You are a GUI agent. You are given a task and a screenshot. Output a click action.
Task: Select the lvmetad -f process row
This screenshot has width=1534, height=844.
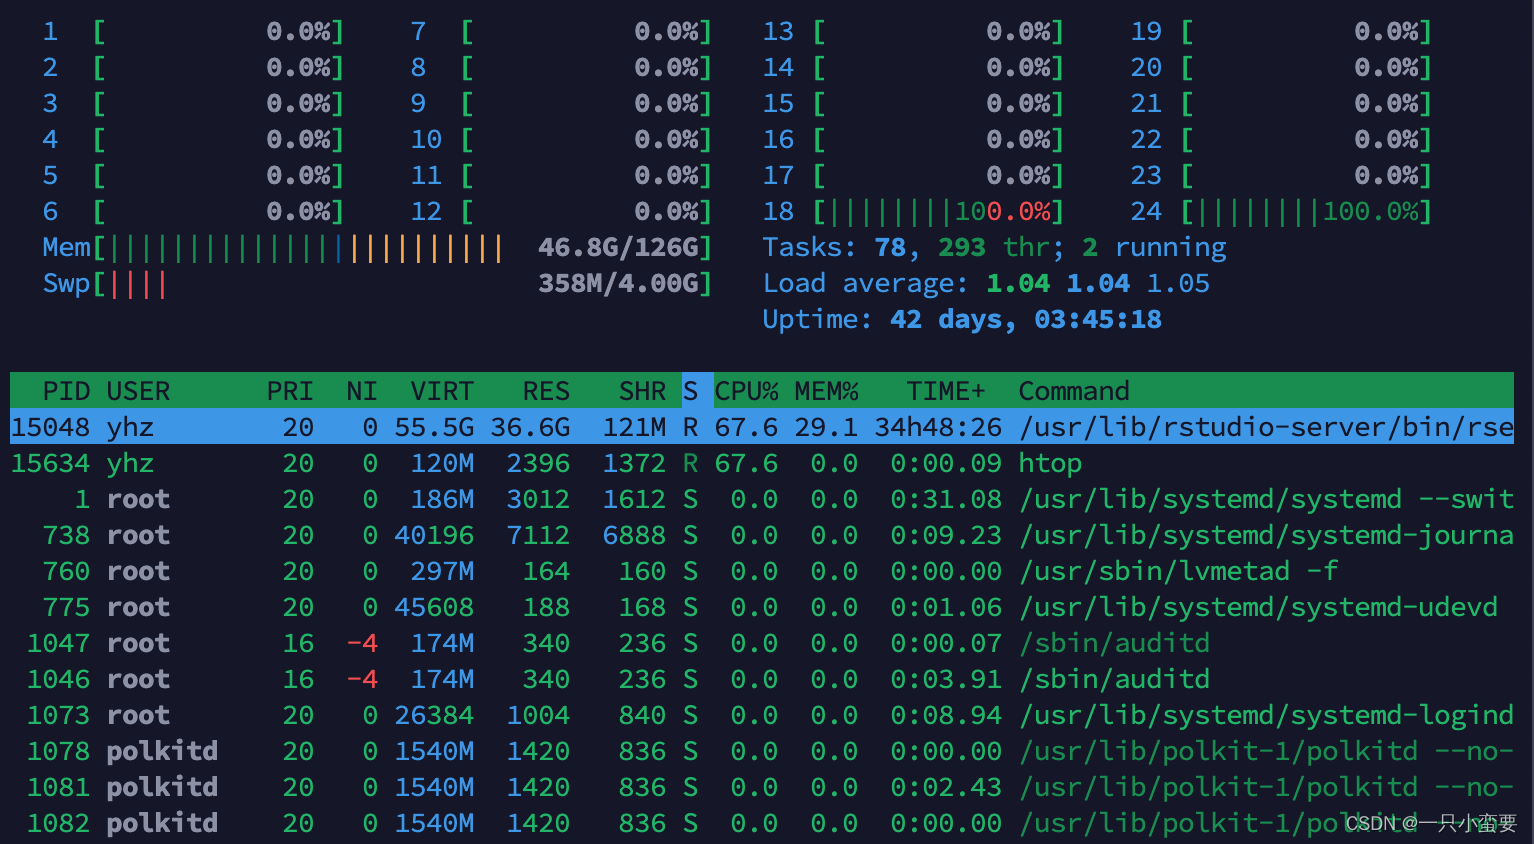[762, 571]
